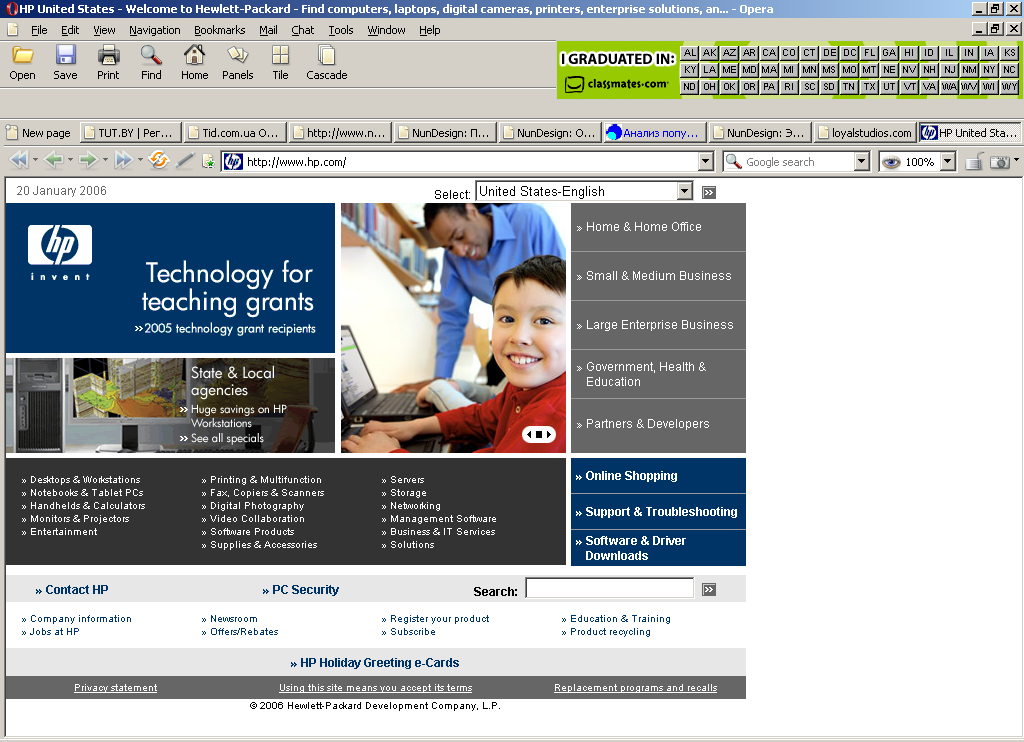
Task: Open the File menu
Action: [x=39, y=30]
